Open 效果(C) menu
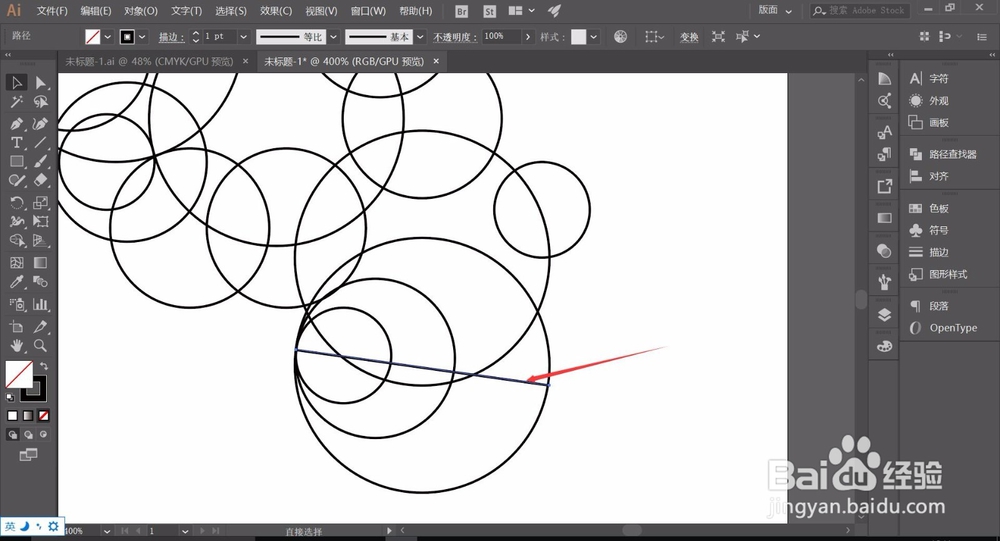This screenshot has width=1000, height=541. pyautogui.click(x=276, y=11)
